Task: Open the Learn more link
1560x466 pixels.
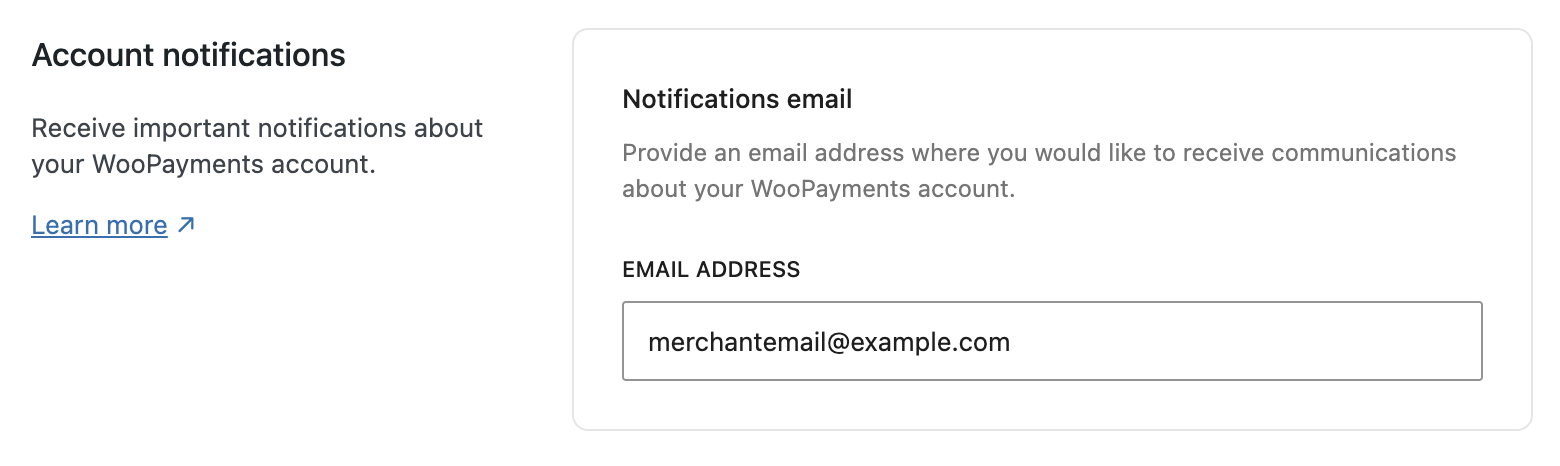Action: (99, 226)
